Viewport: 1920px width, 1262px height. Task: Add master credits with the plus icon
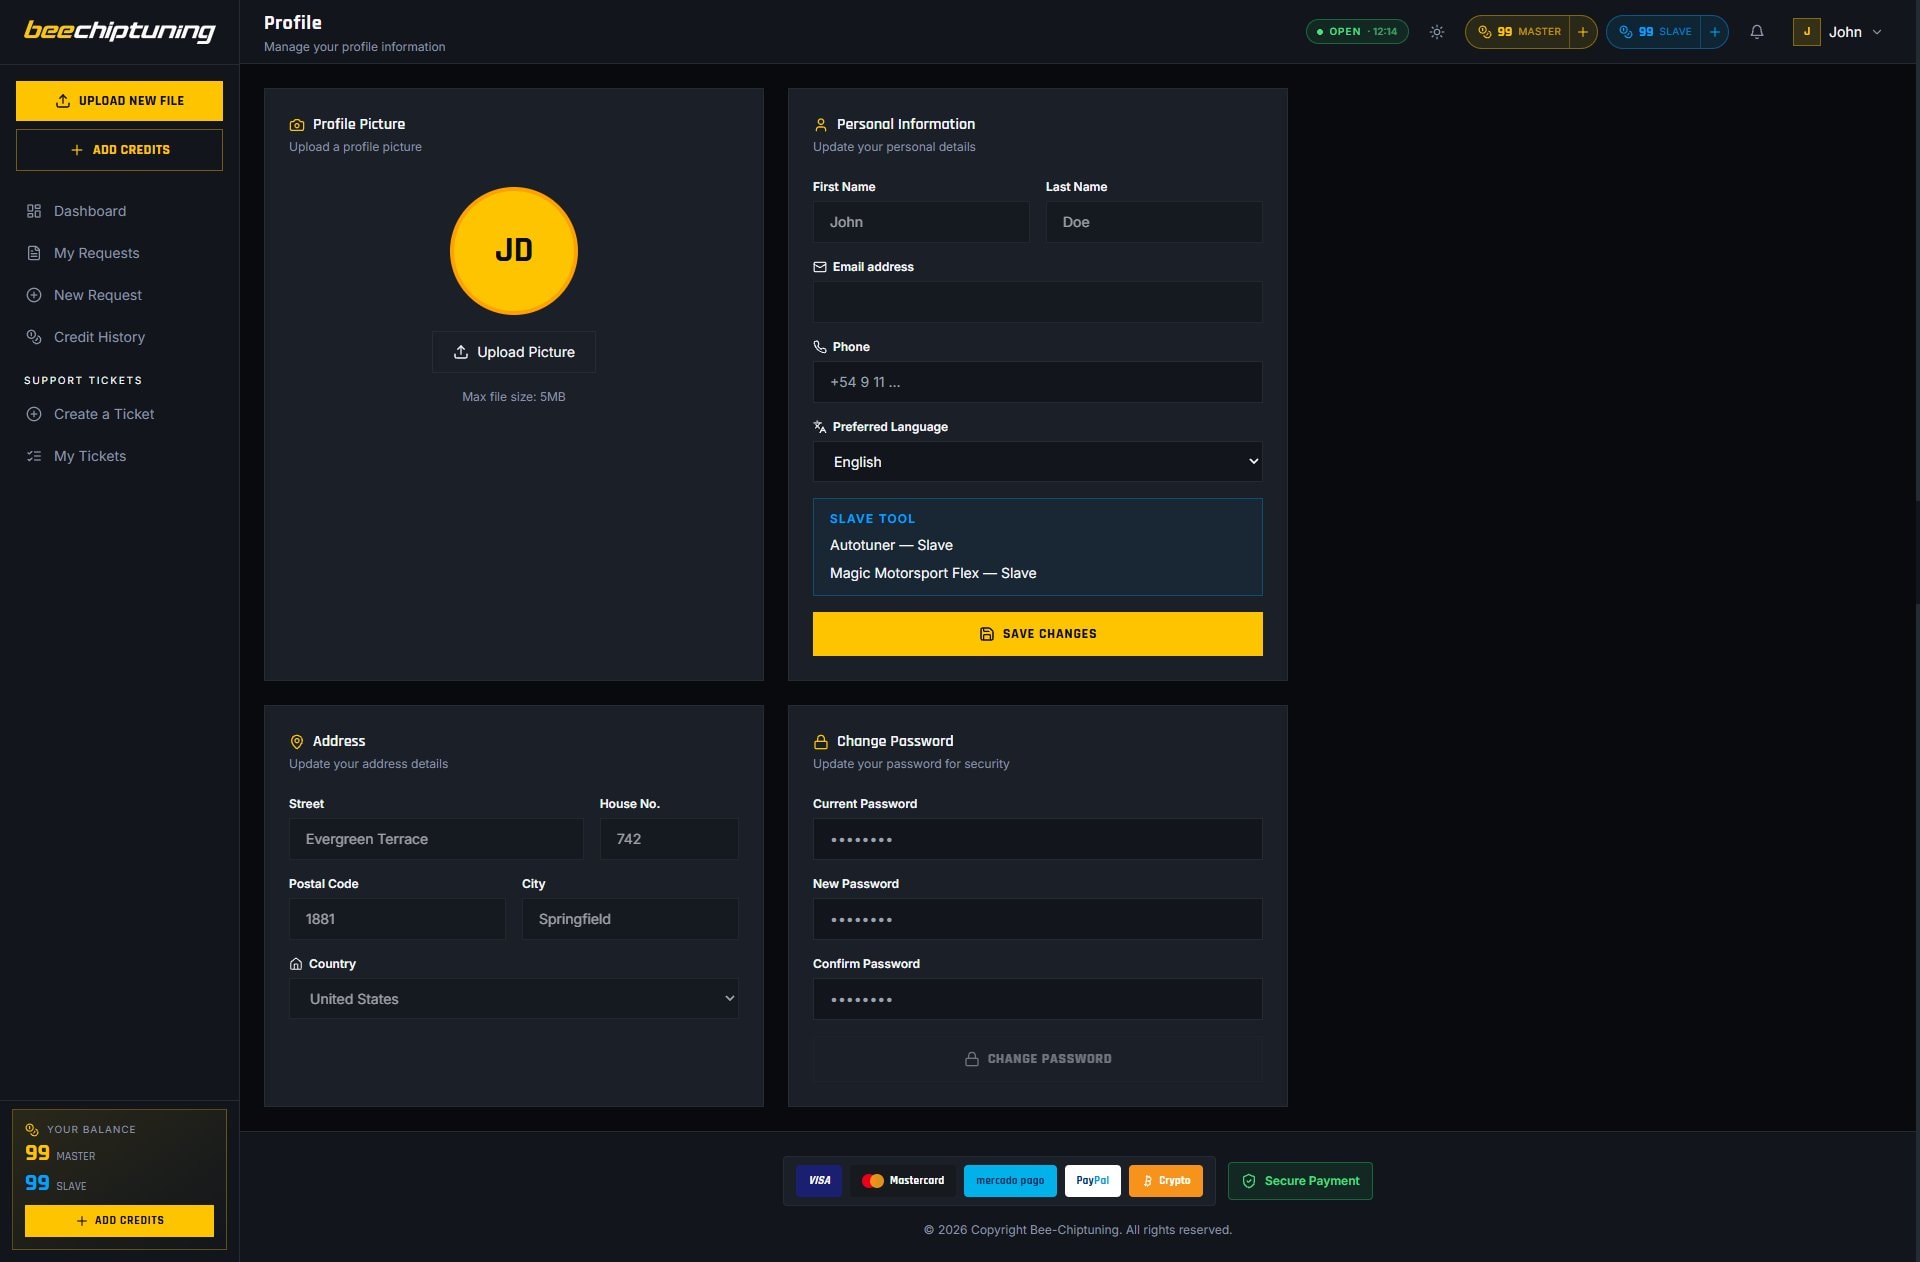(1583, 32)
